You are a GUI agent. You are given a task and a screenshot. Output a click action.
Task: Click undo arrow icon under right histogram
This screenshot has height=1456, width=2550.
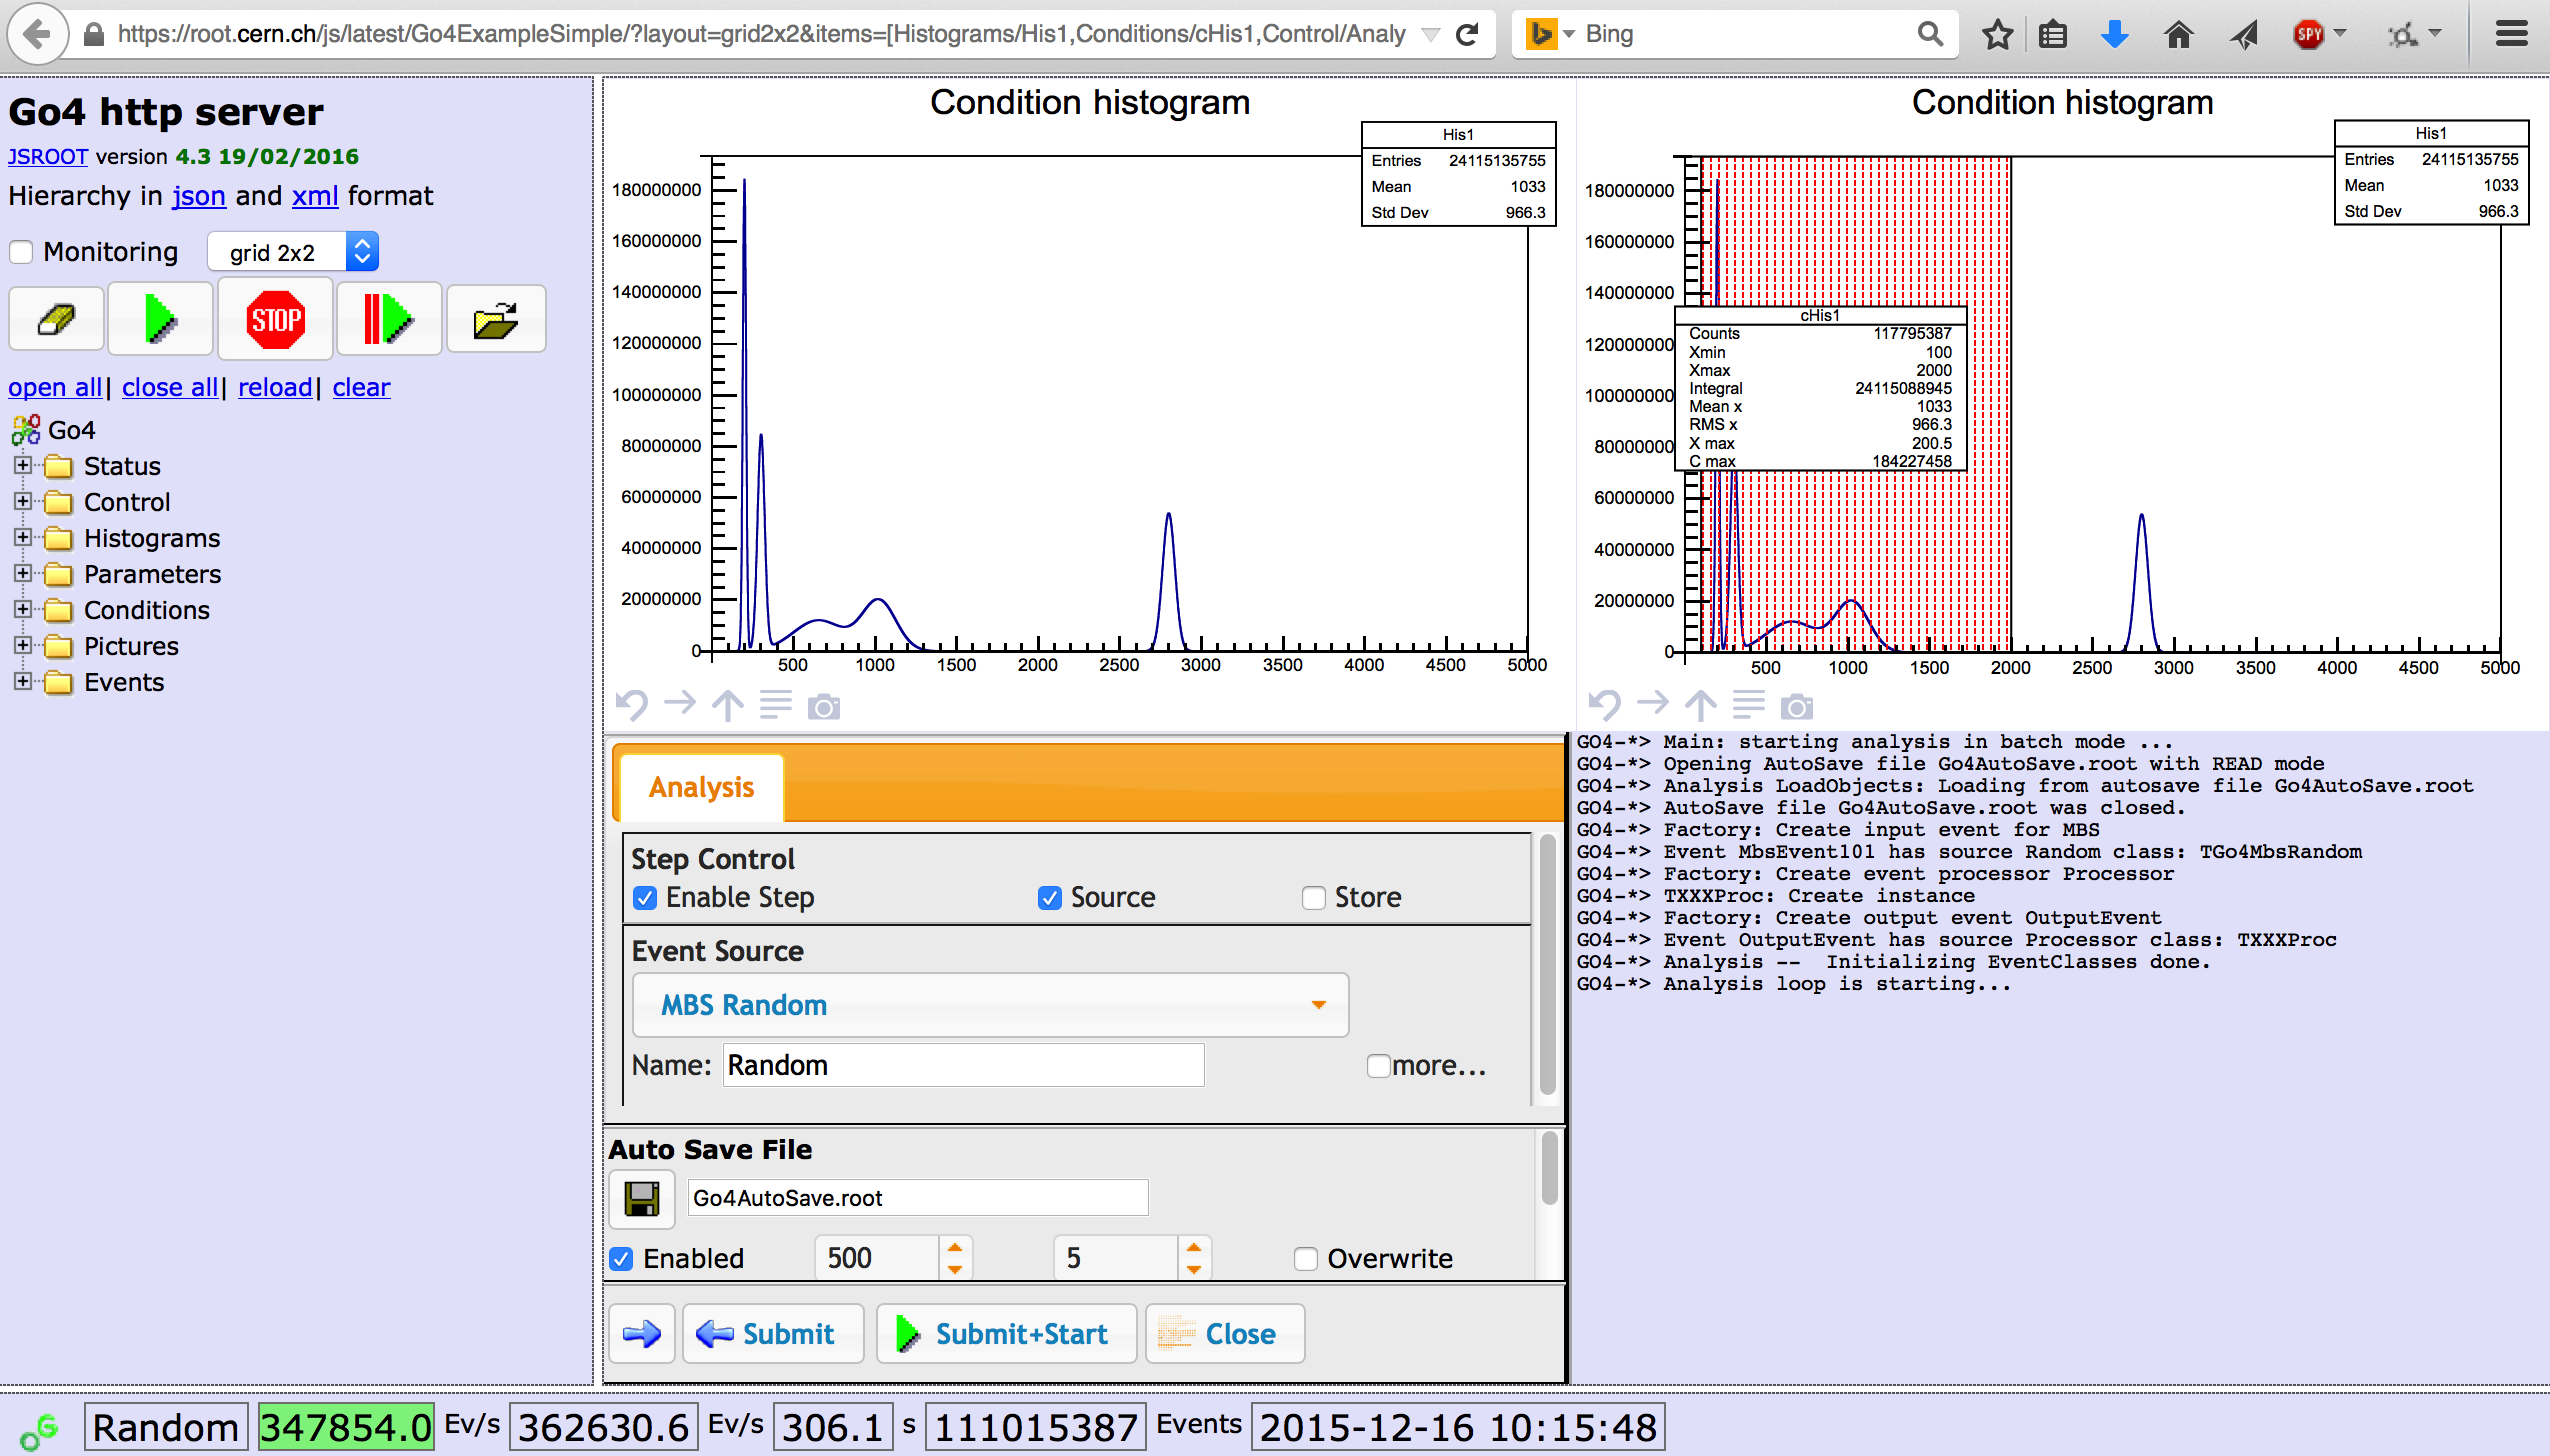(1604, 706)
